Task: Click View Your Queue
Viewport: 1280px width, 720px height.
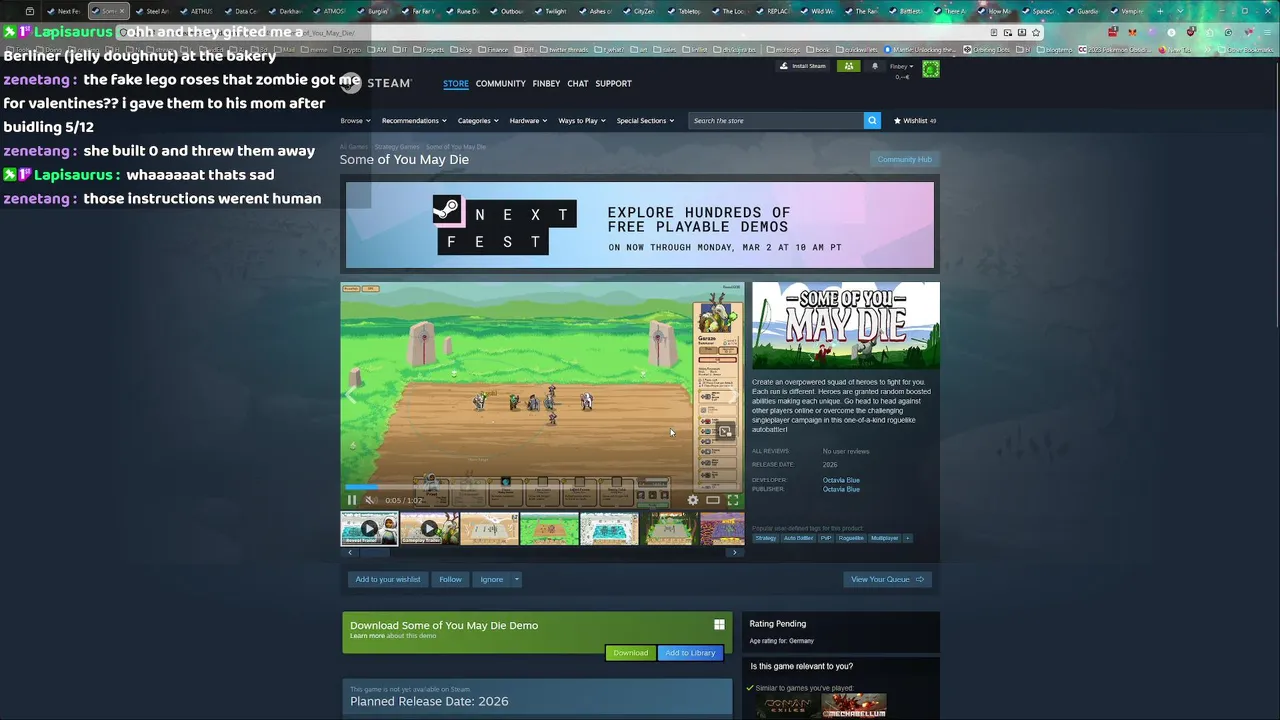Action: tap(887, 579)
